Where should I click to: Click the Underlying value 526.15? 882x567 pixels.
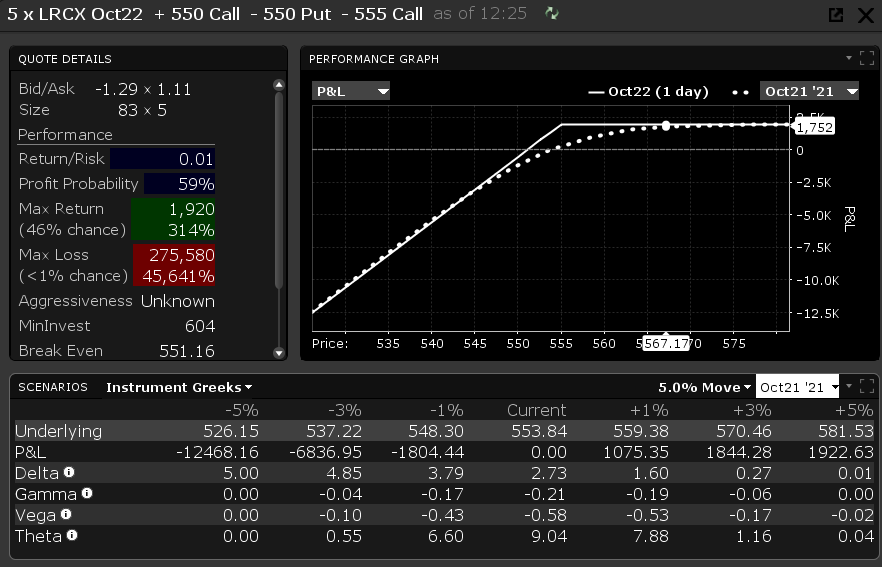click(231, 431)
